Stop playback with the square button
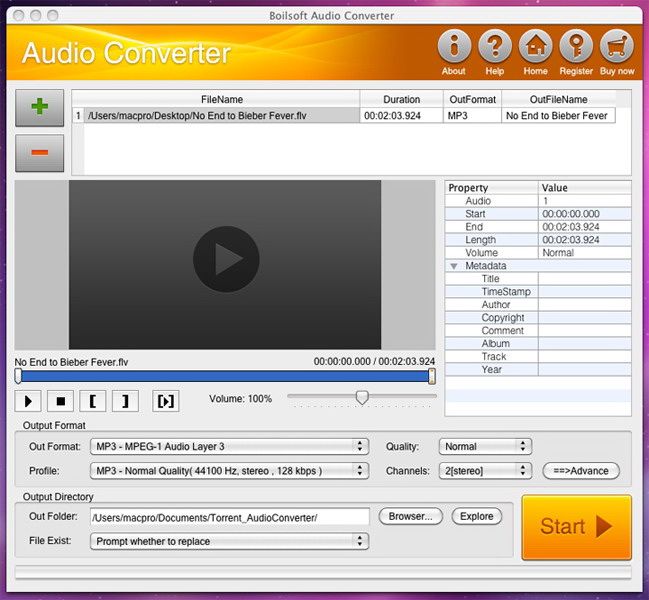Screen dimensions: 649x600 [60, 401]
